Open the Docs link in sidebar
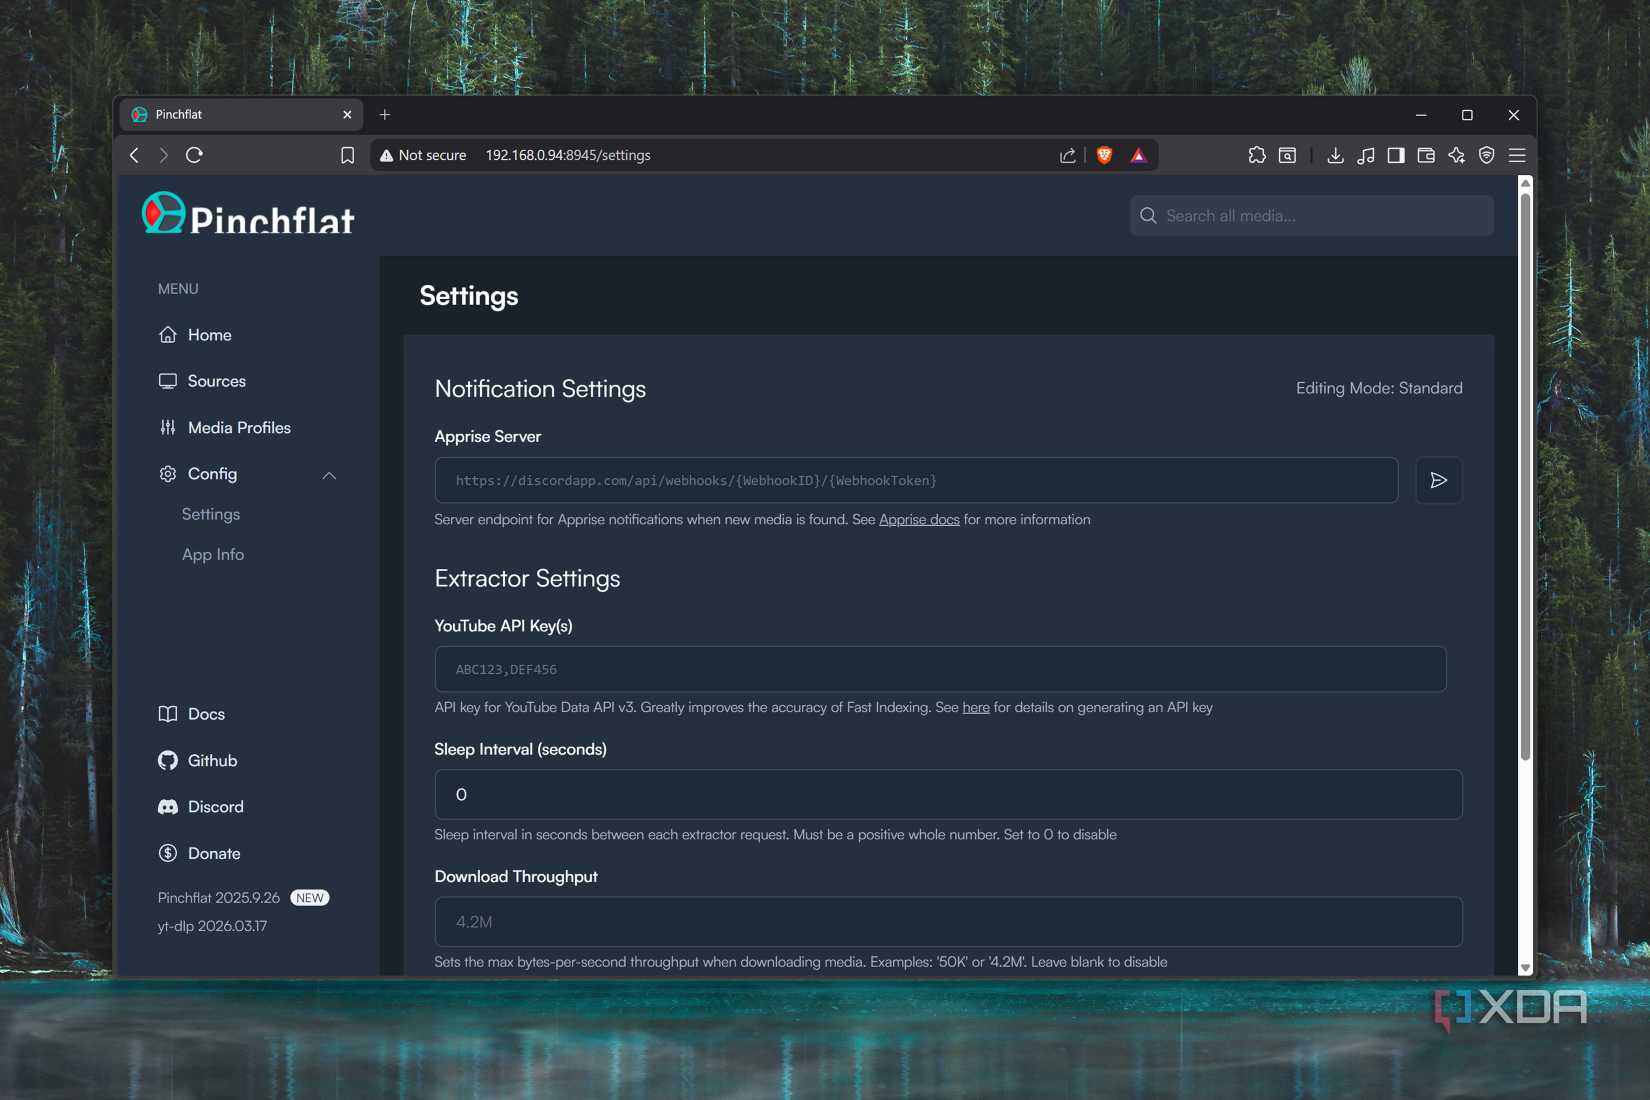Image resolution: width=1650 pixels, height=1100 pixels. tap(192, 714)
